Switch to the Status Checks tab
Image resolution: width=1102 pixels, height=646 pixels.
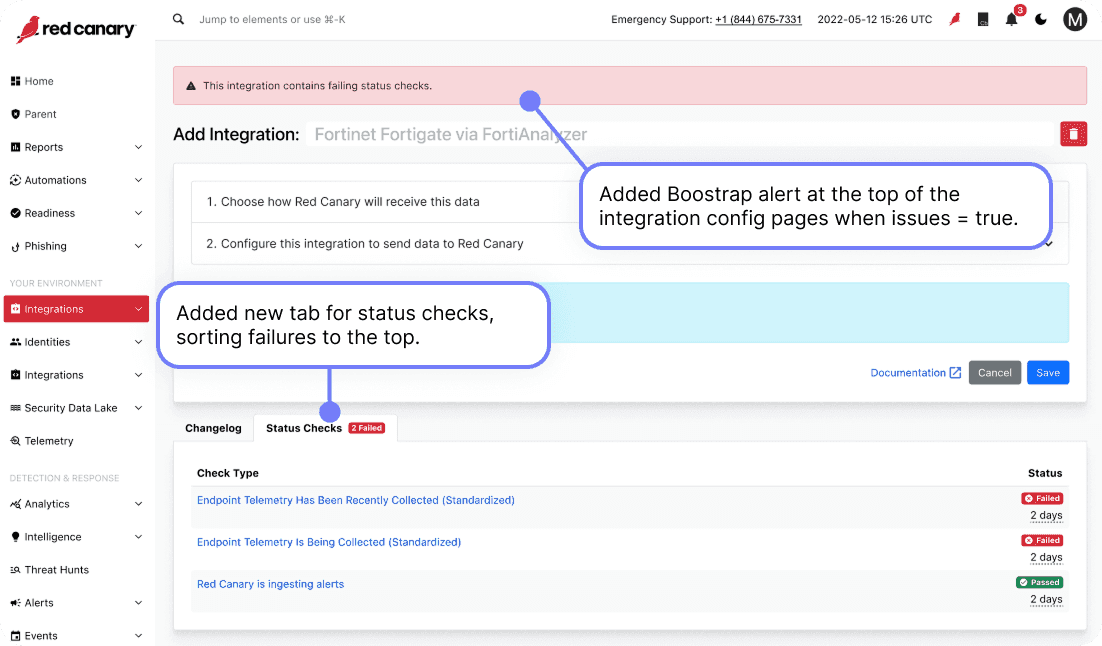[325, 428]
